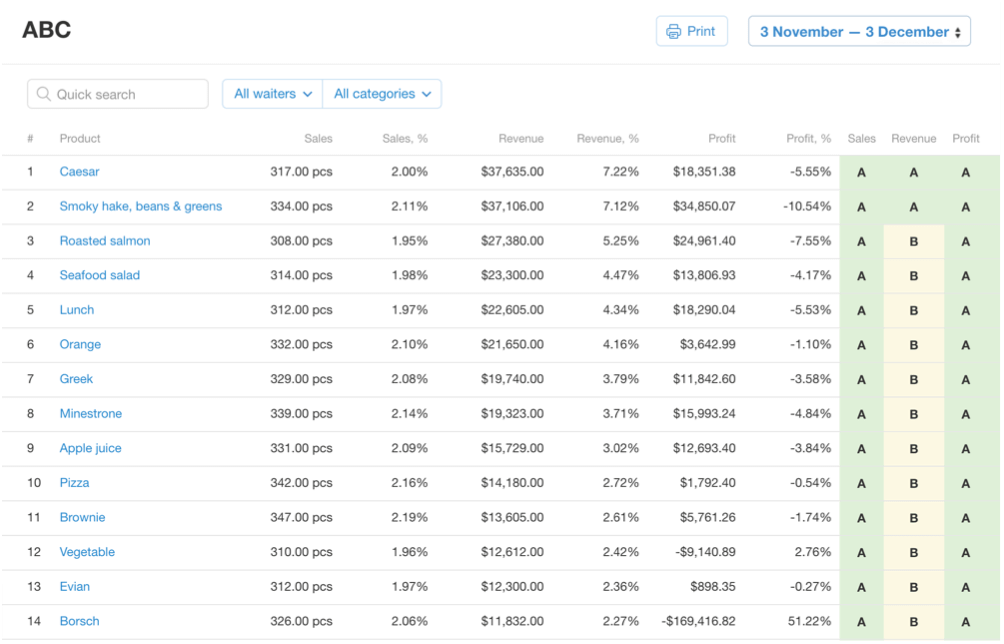Click the magnifier icon in Quick search
The image size is (1004, 644).
[x=43, y=94]
